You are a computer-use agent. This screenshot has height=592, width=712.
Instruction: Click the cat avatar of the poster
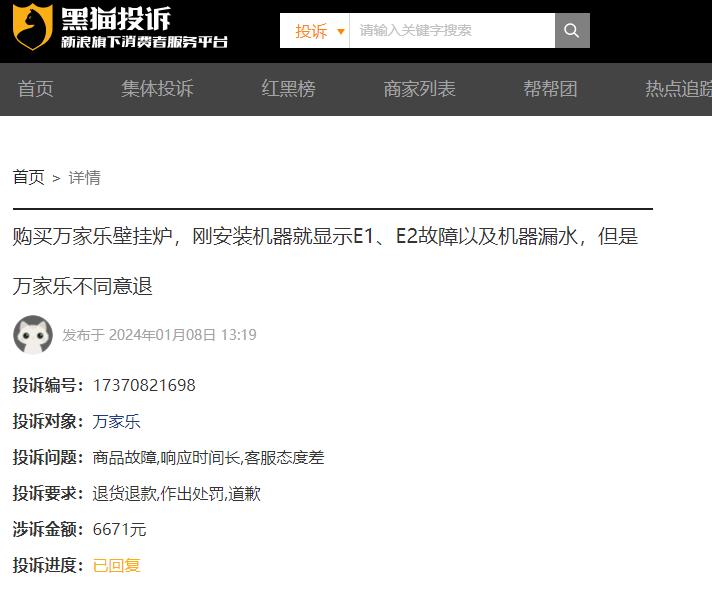[33, 335]
